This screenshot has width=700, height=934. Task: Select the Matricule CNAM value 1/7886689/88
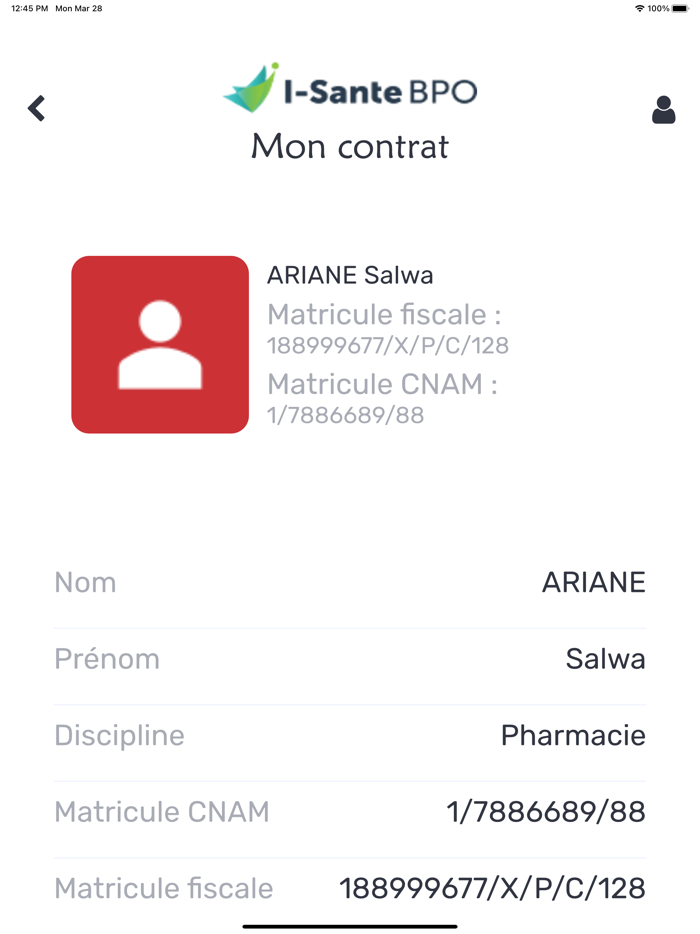[544, 812]
